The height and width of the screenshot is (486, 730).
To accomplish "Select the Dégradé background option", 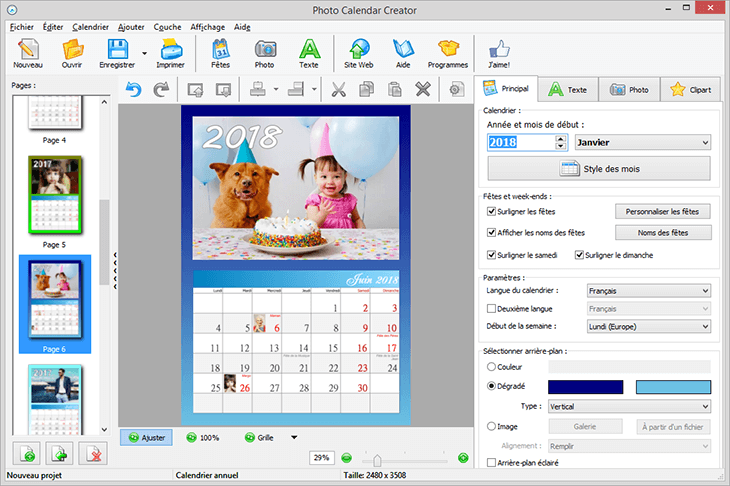I will [491, 386].
